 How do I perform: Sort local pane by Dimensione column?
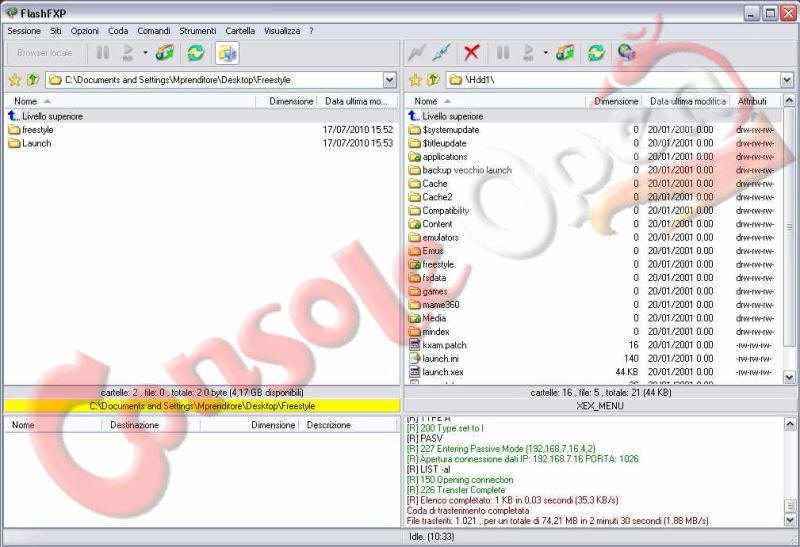pos(286,101)
